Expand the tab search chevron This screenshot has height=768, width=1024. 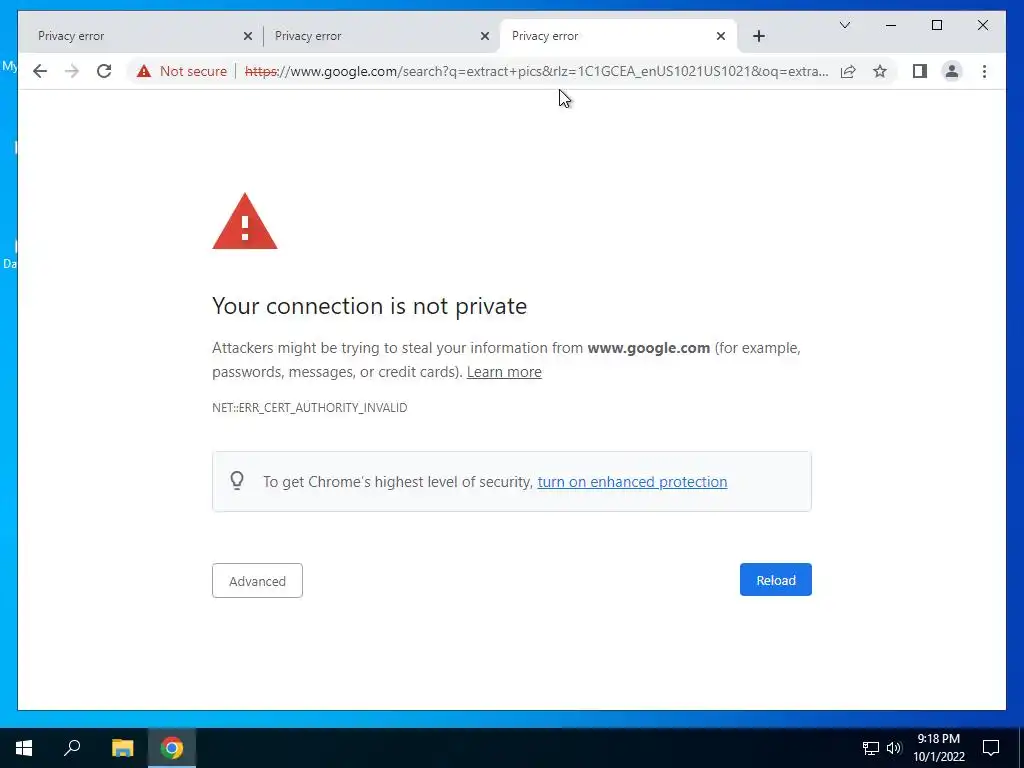pyautogui.click(x=844, y=25)
